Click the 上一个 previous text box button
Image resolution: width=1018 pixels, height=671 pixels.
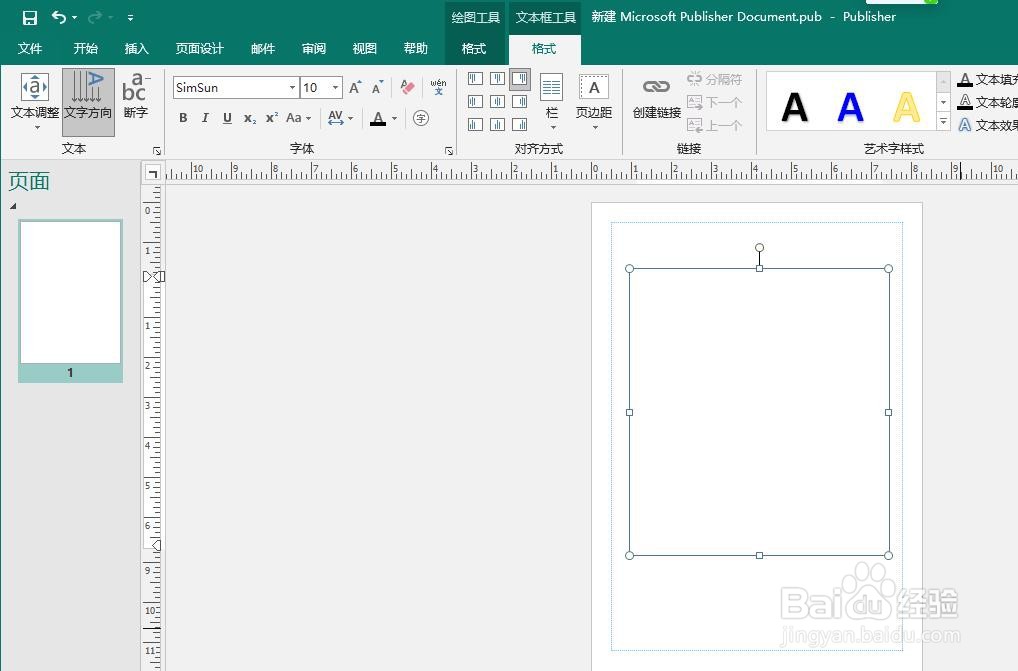714,125
